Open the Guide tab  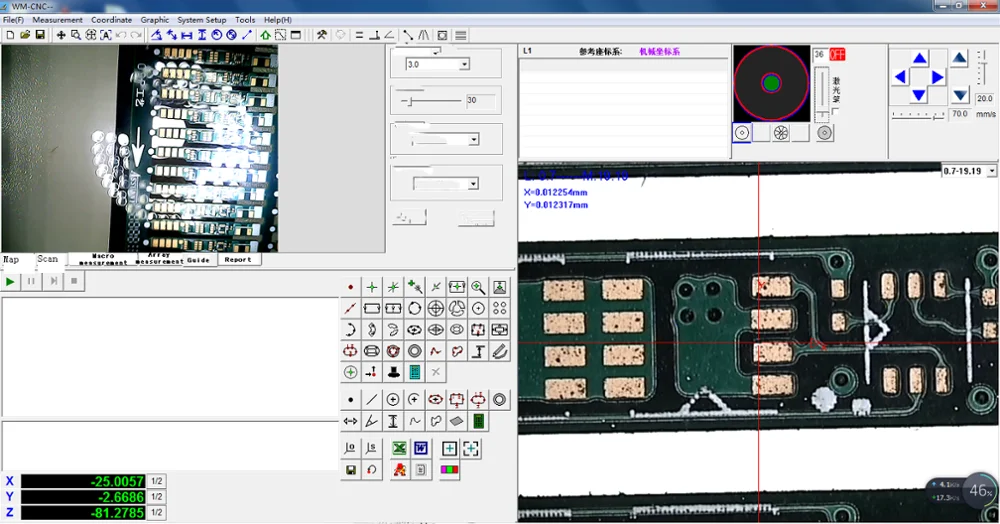(198, 259)
